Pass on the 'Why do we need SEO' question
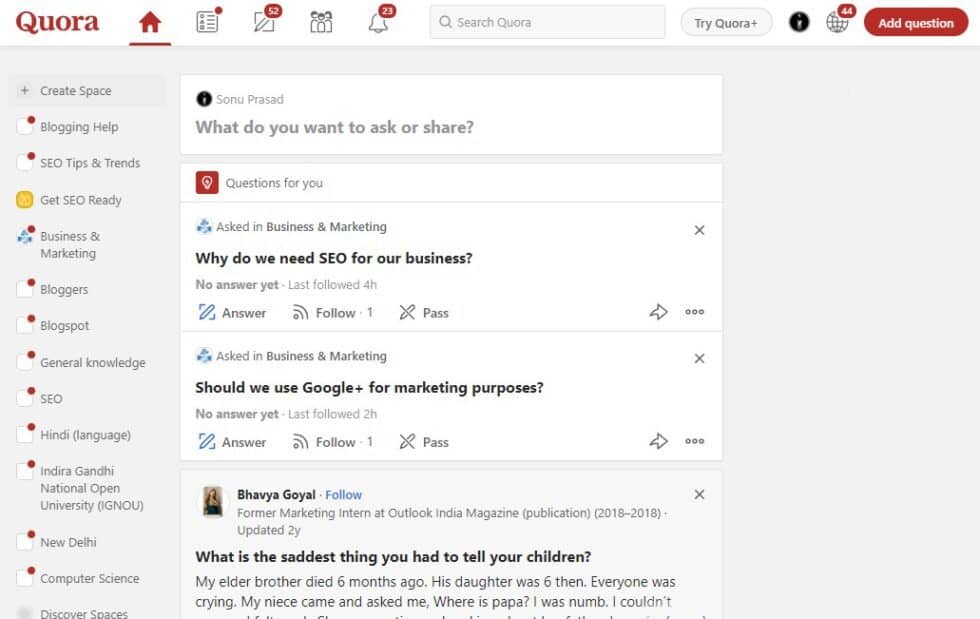Screen dimensions: 980x619 (x=424, y=313)
